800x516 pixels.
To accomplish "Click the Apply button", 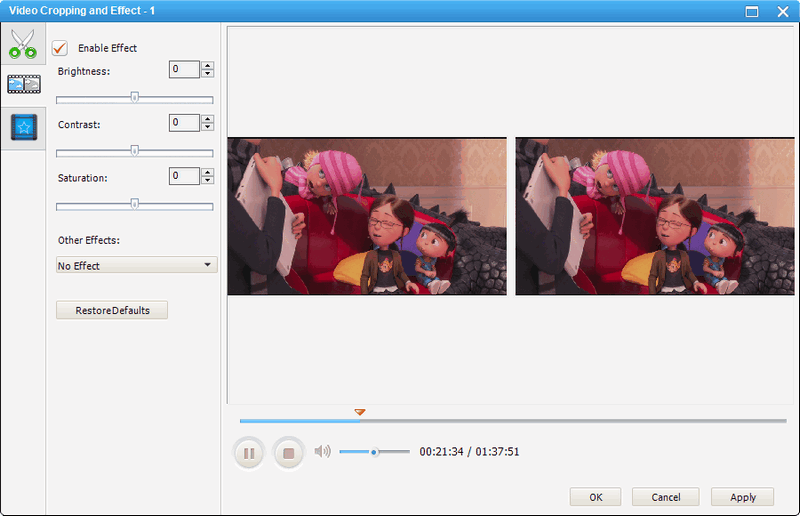I will tap(742, 497).
